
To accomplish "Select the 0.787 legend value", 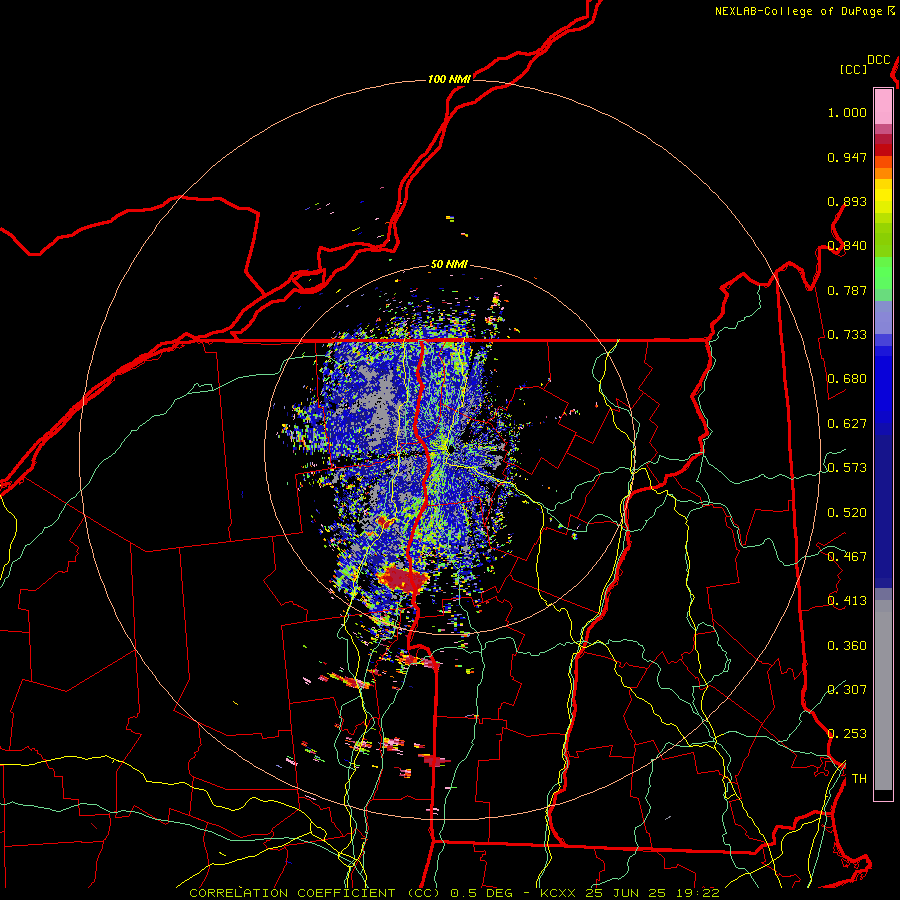I will [x=847, y=290].
